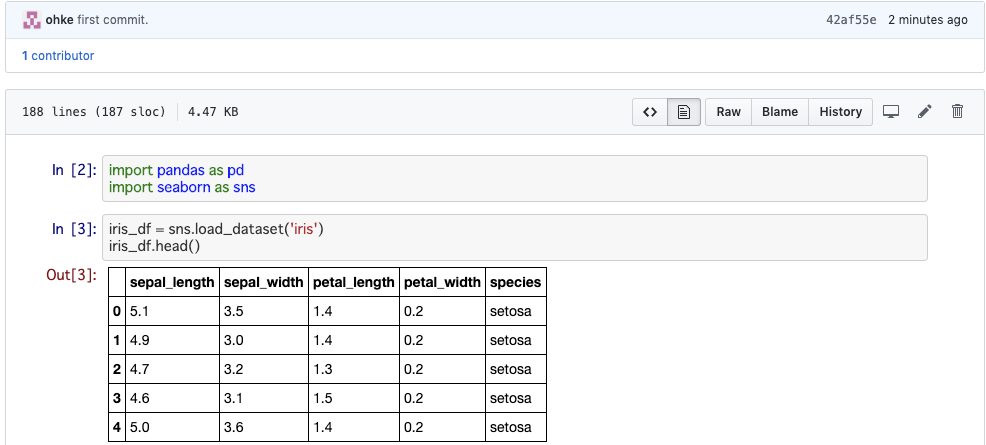Open file in GitHub Desktop
Viewport: 986px width, 445px height.
pos(892,112)
